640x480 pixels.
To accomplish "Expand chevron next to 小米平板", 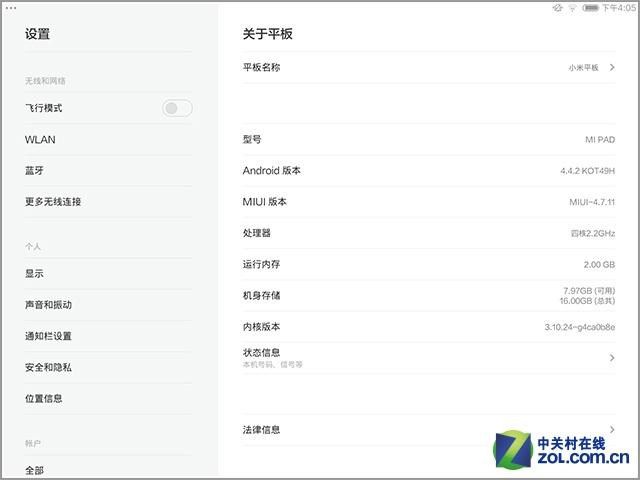I will [x=612, y=67].
